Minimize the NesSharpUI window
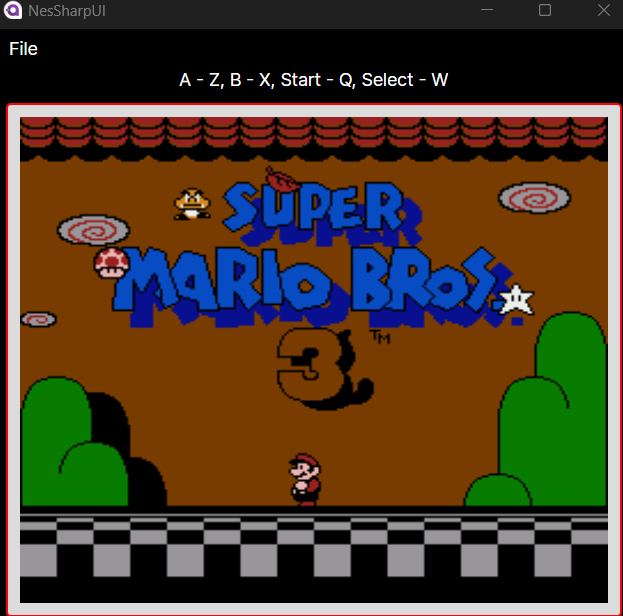 tap(487, 10)
